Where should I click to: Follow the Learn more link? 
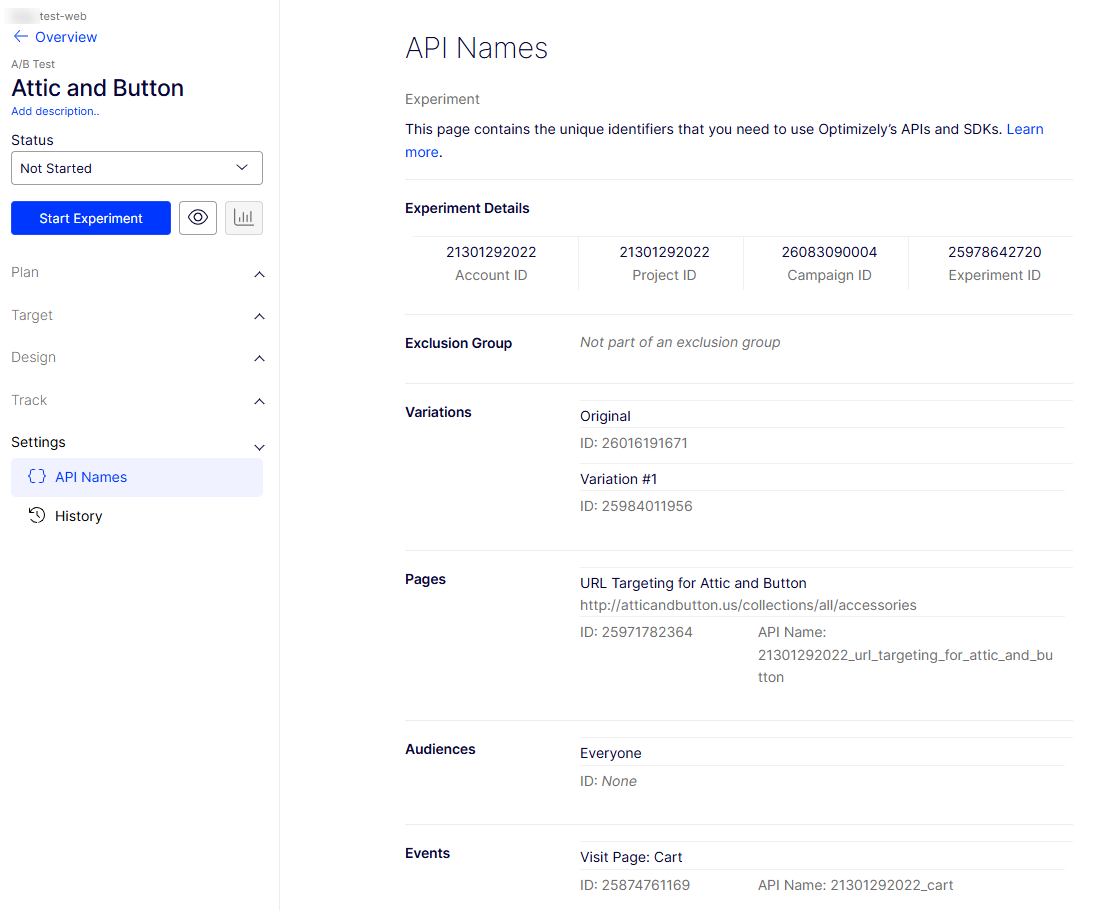coord(1024,130)
